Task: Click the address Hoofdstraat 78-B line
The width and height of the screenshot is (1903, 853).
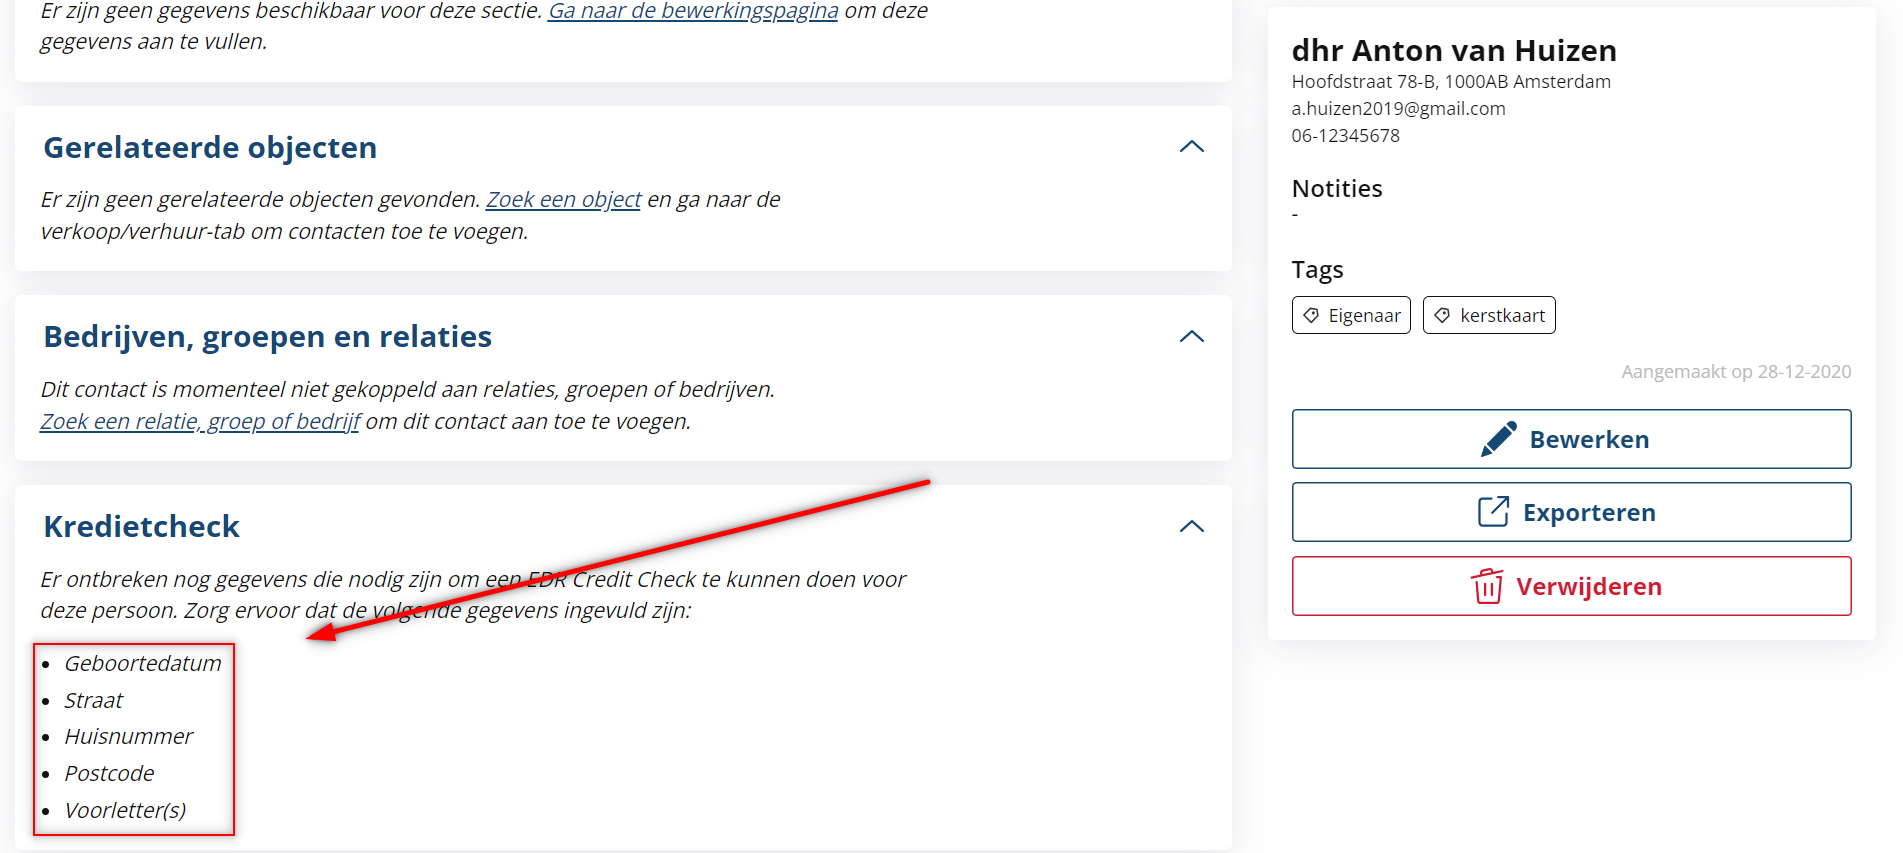Action: click(x=1450, y=82)
